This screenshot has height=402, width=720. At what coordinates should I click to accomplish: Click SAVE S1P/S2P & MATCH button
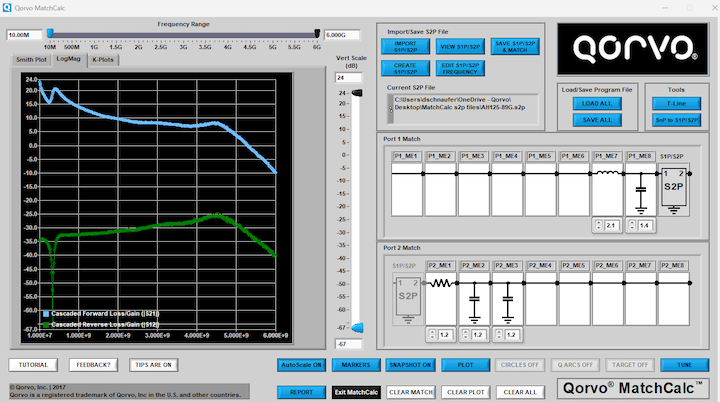[515, 46]
